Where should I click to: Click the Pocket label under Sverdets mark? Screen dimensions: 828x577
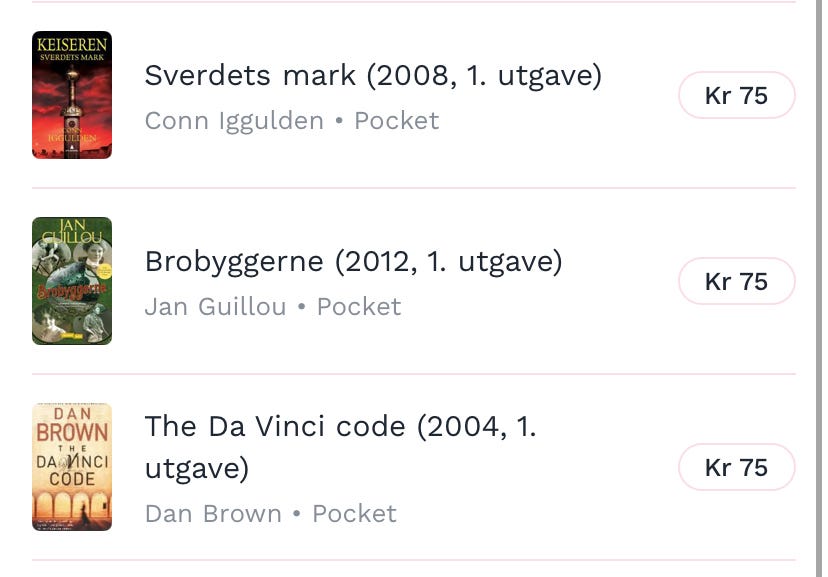tap(397, 121)
